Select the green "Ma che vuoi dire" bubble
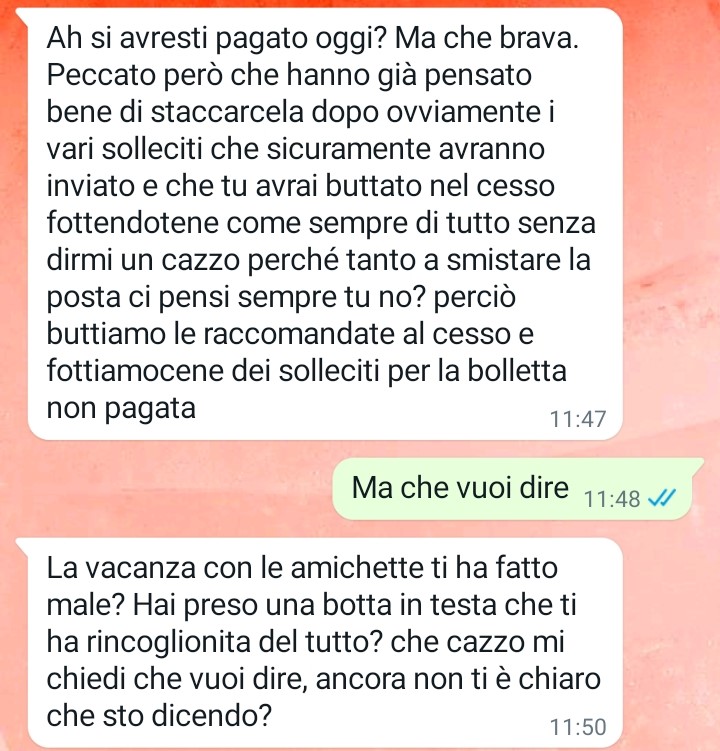 513,489
